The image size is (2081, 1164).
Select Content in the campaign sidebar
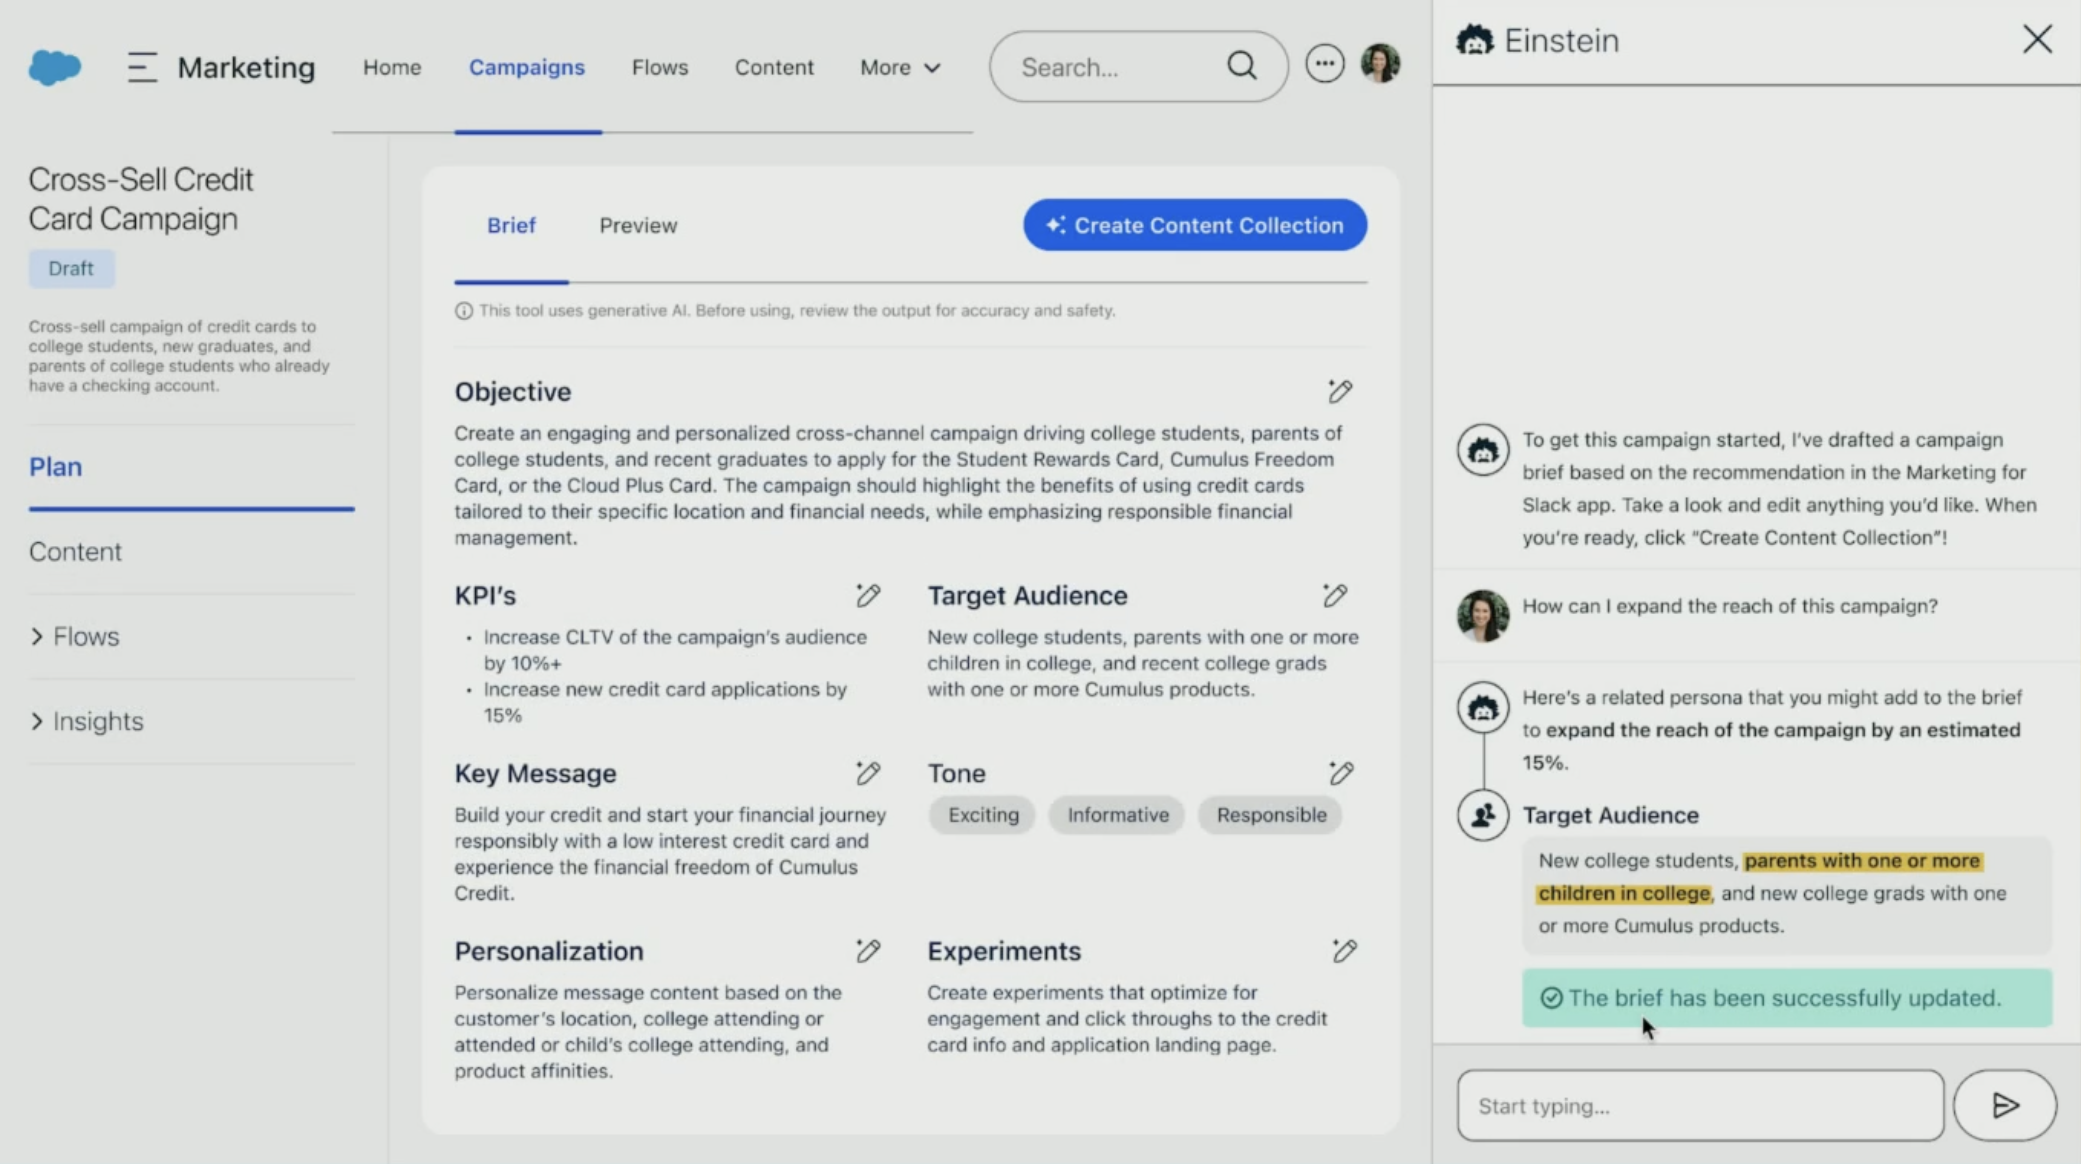click(x=75, y=551)
